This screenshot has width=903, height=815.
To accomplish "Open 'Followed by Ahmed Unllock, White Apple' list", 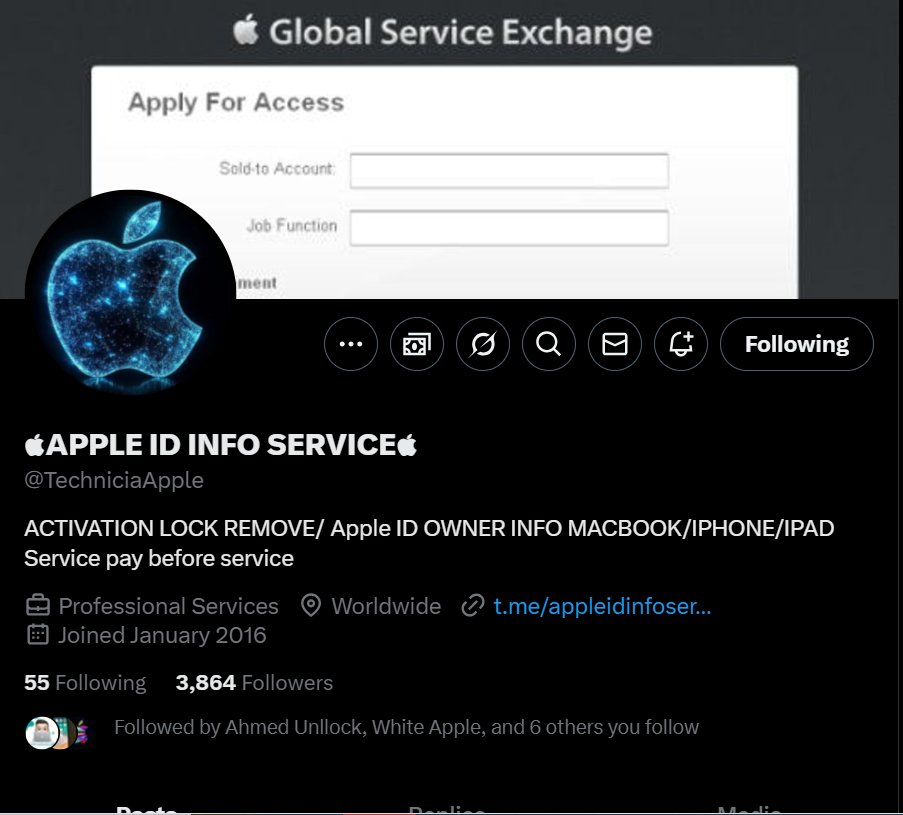I will pos(406,727).
